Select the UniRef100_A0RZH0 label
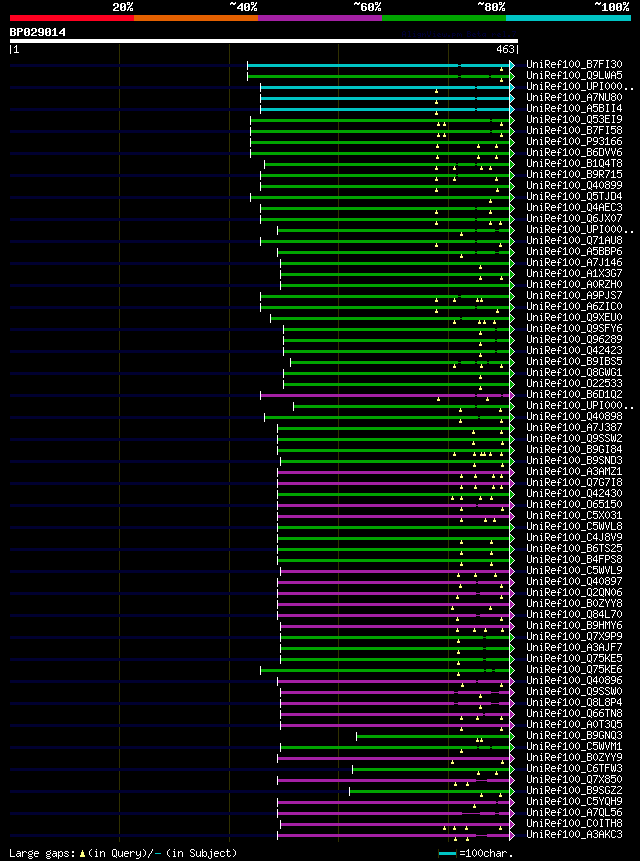This screenshot has width=640, height=861. (575, 284)
